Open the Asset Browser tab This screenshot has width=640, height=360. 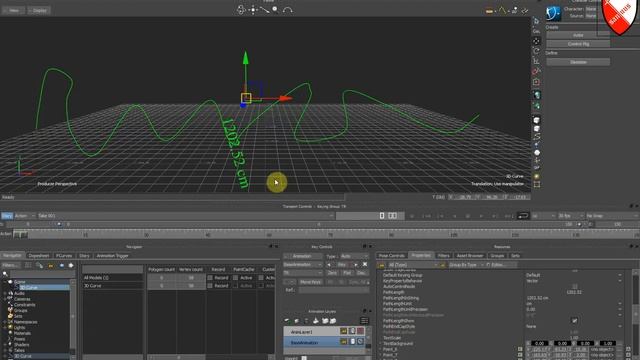[470, 256]
